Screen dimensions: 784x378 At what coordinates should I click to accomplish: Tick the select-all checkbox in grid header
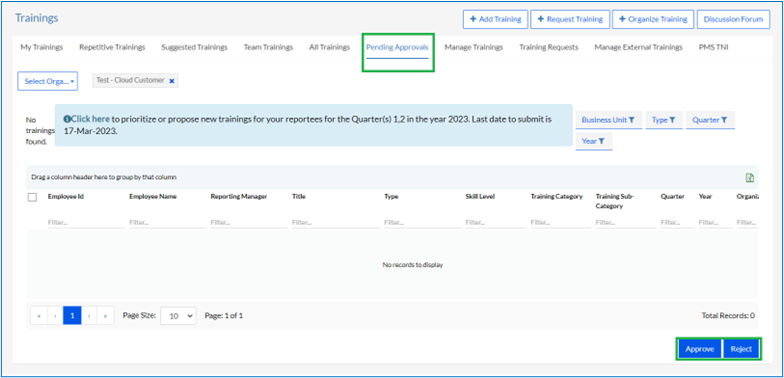tap(32, 198)
